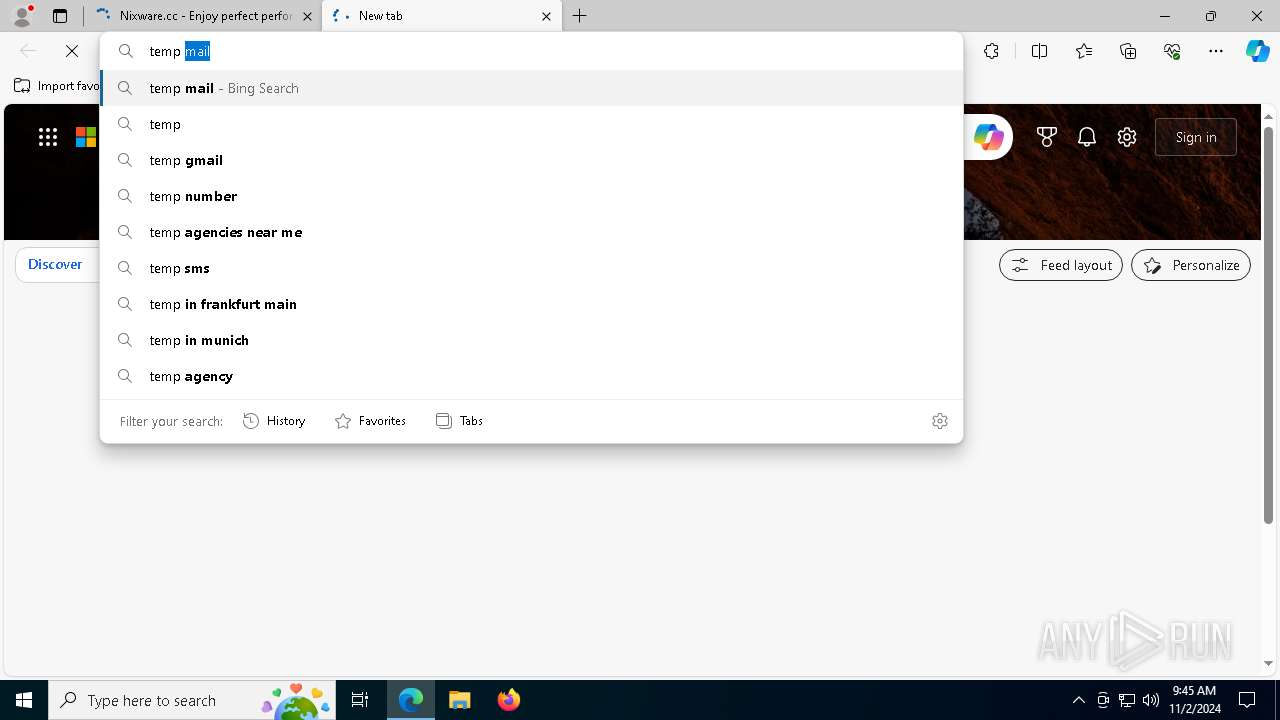Click Import favorites bookmark

click(57, 86)
